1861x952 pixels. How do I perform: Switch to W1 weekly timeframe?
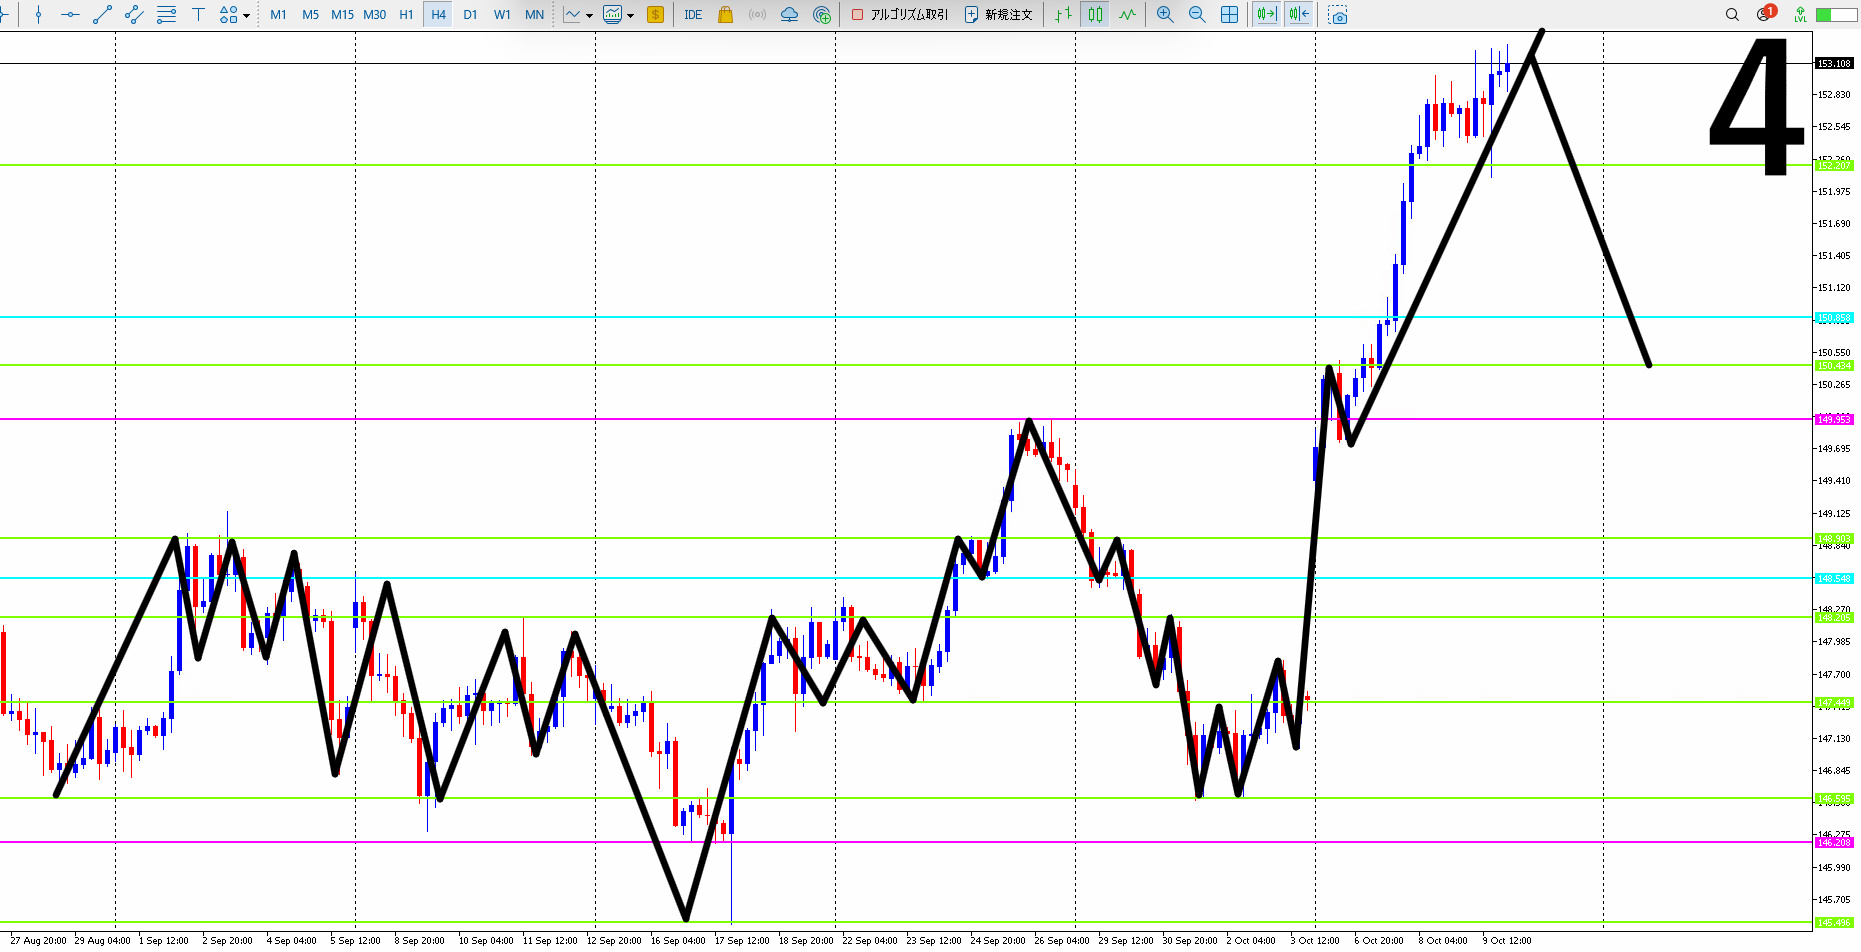[x=502, y=15]
